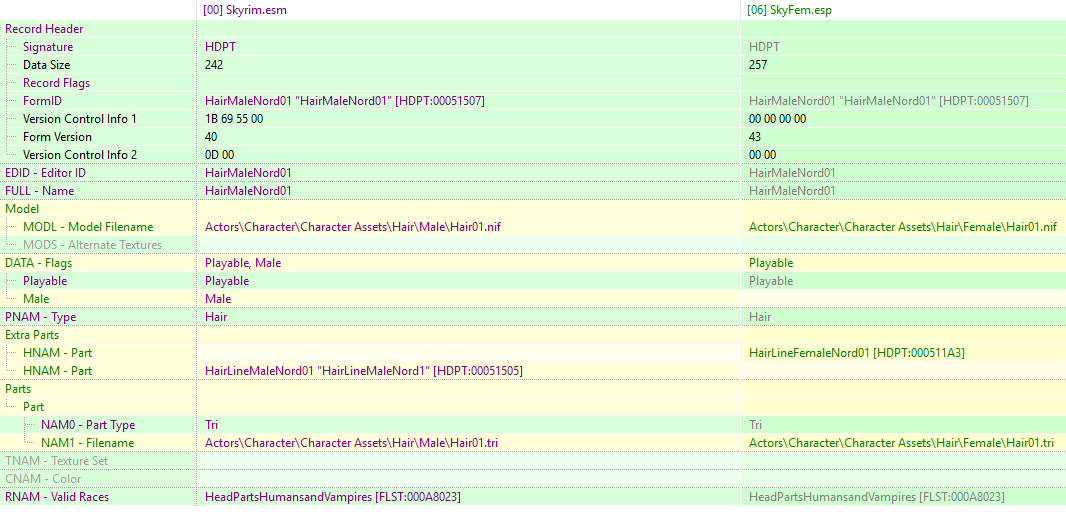
Task: Click MODL - Model Filename row label
Action: point(88,227)
